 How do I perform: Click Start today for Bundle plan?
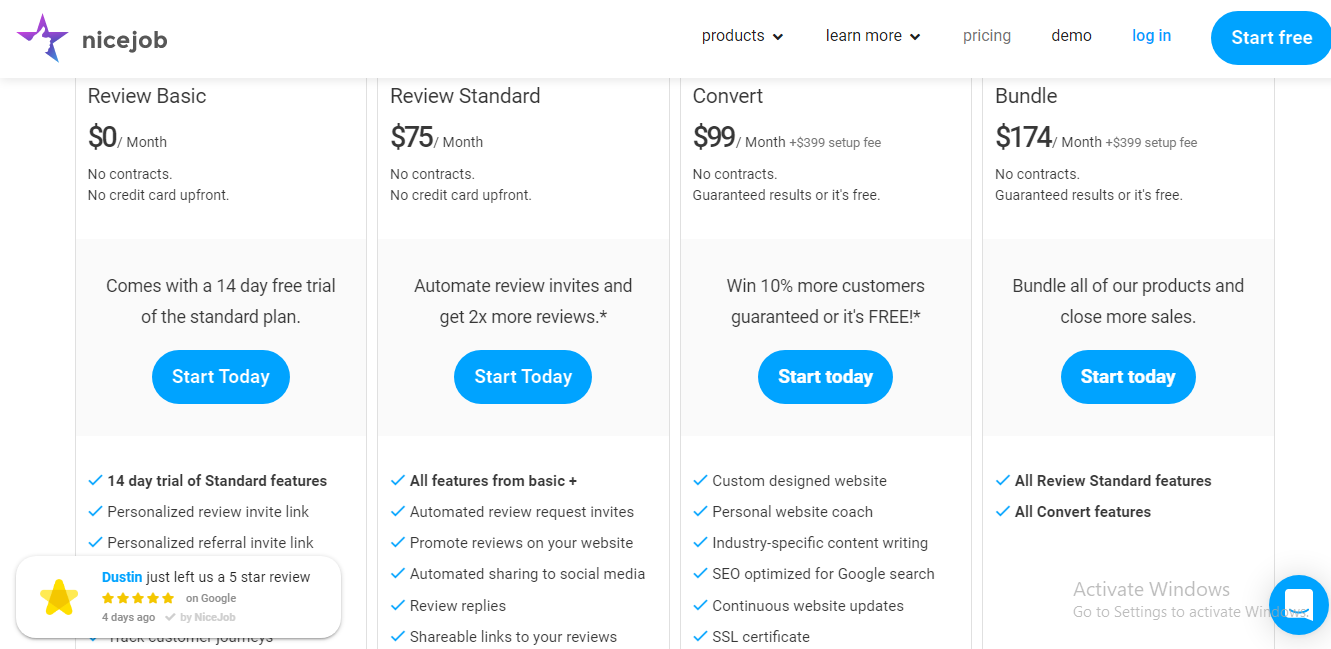tap(1128, 377)
